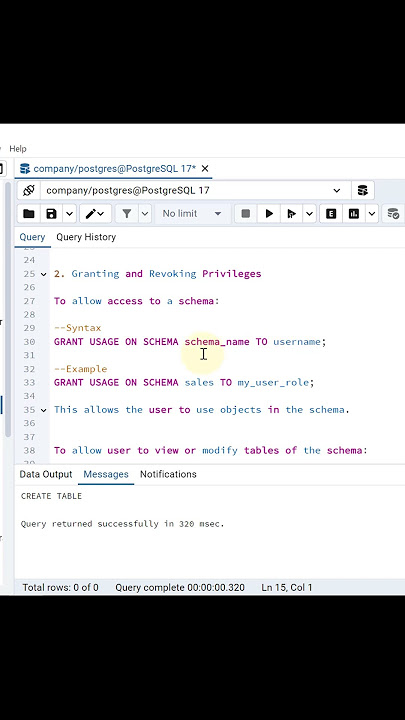Expand the No limit rows dropdown
The height and width of the screenshot is (720, 405).
191,214
